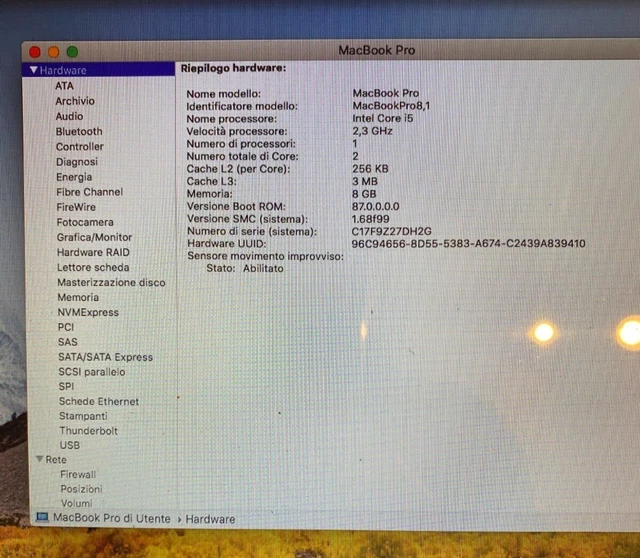
Task: Open SCSI parallelo entry
Action: point(91,372)
